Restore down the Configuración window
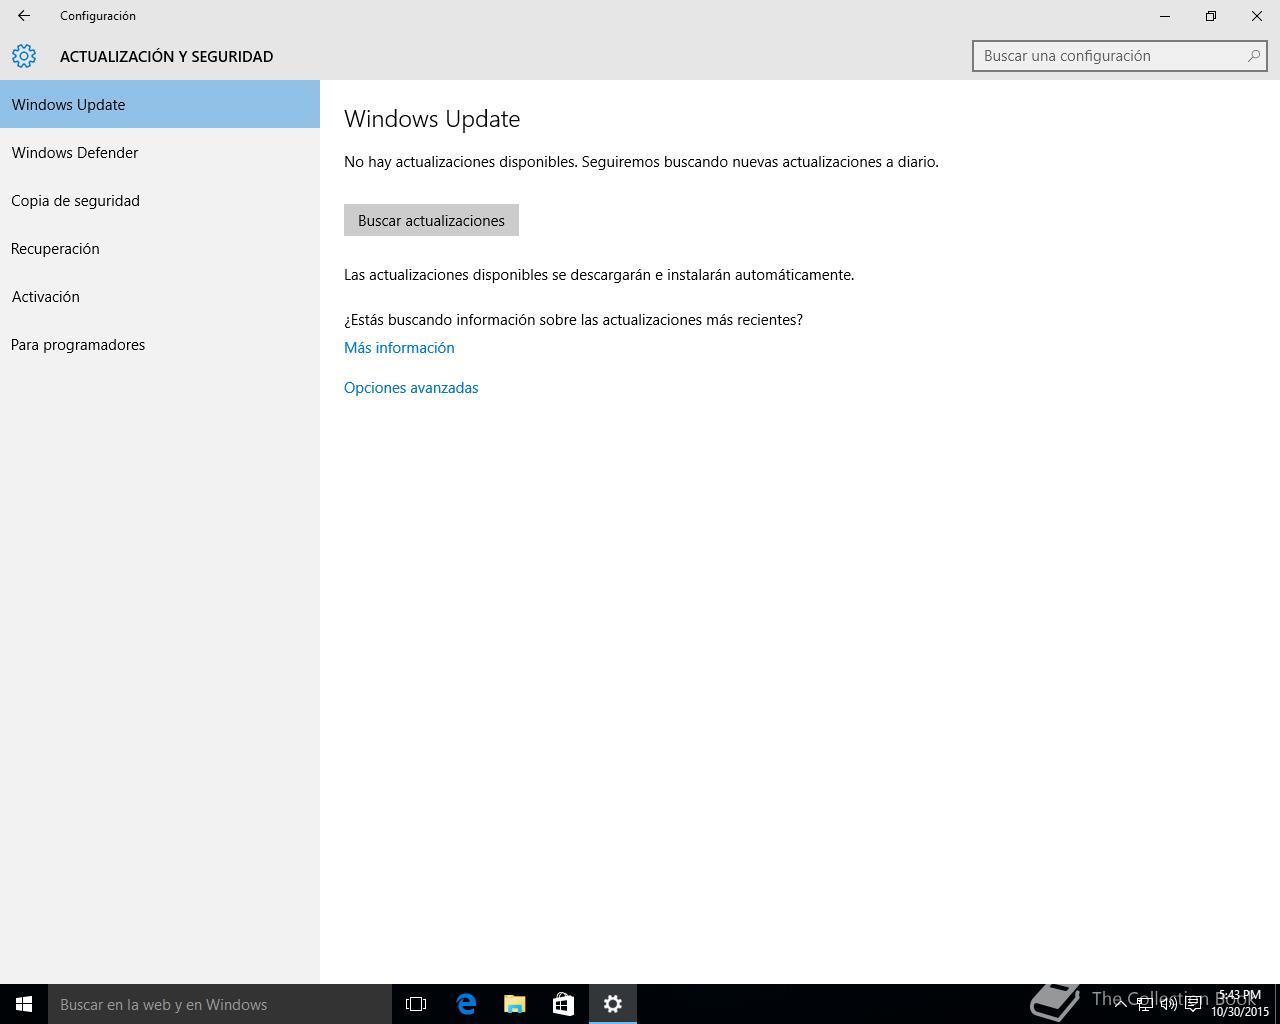The height and width of the screenshot is (1024, 1280). point(1211,16)
